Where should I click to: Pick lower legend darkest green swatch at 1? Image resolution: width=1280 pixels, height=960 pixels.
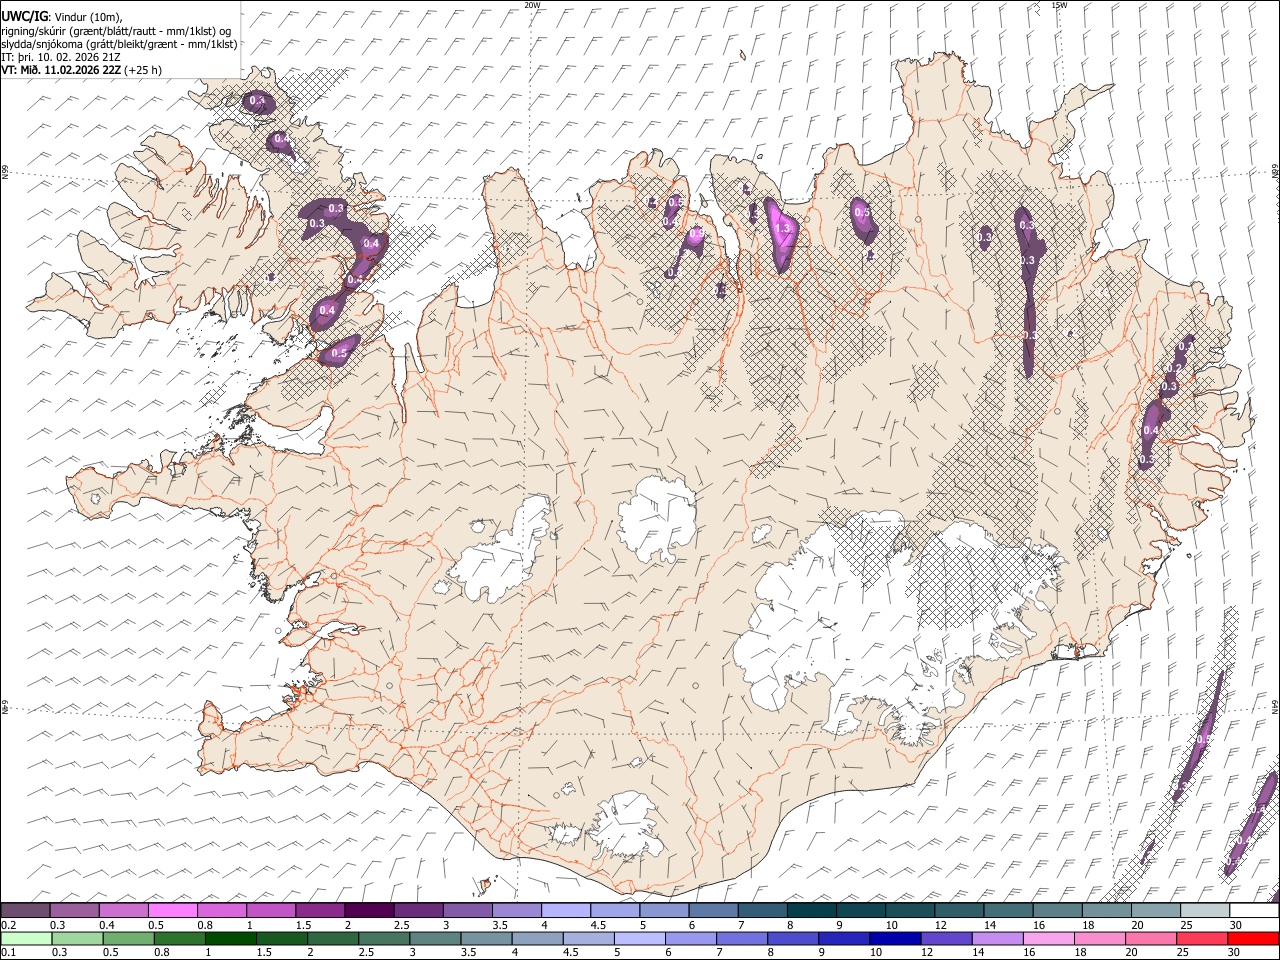point(230,938)
